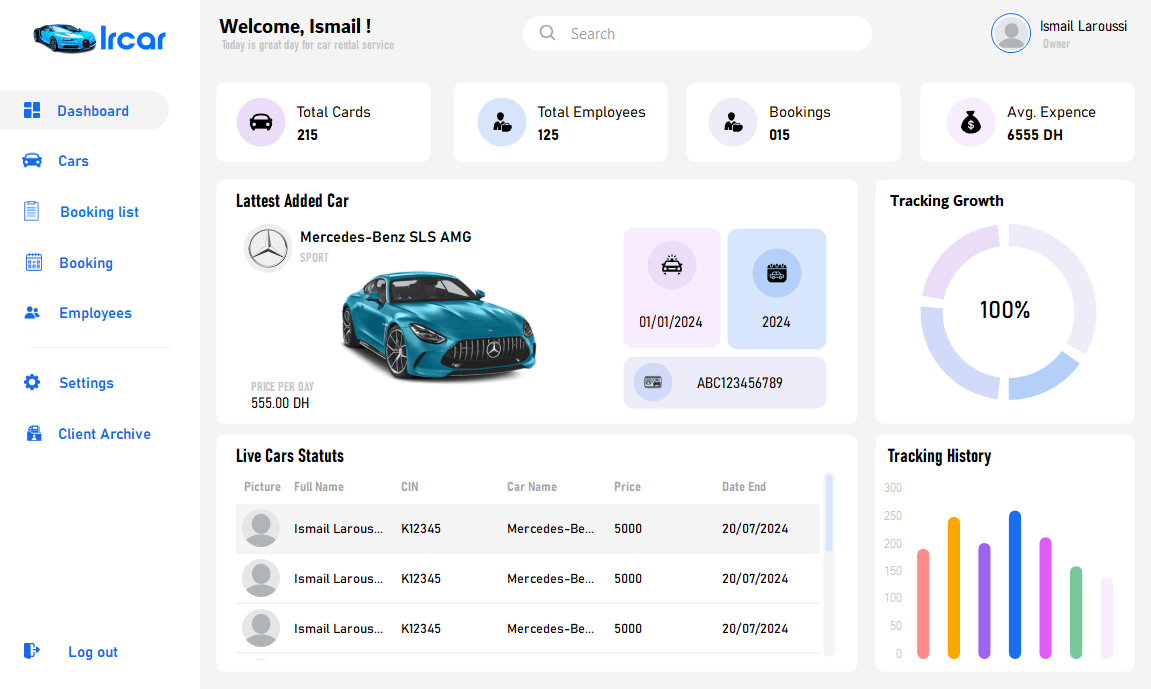Open the Booking list page
The image size is (1151, 689).
99,212
